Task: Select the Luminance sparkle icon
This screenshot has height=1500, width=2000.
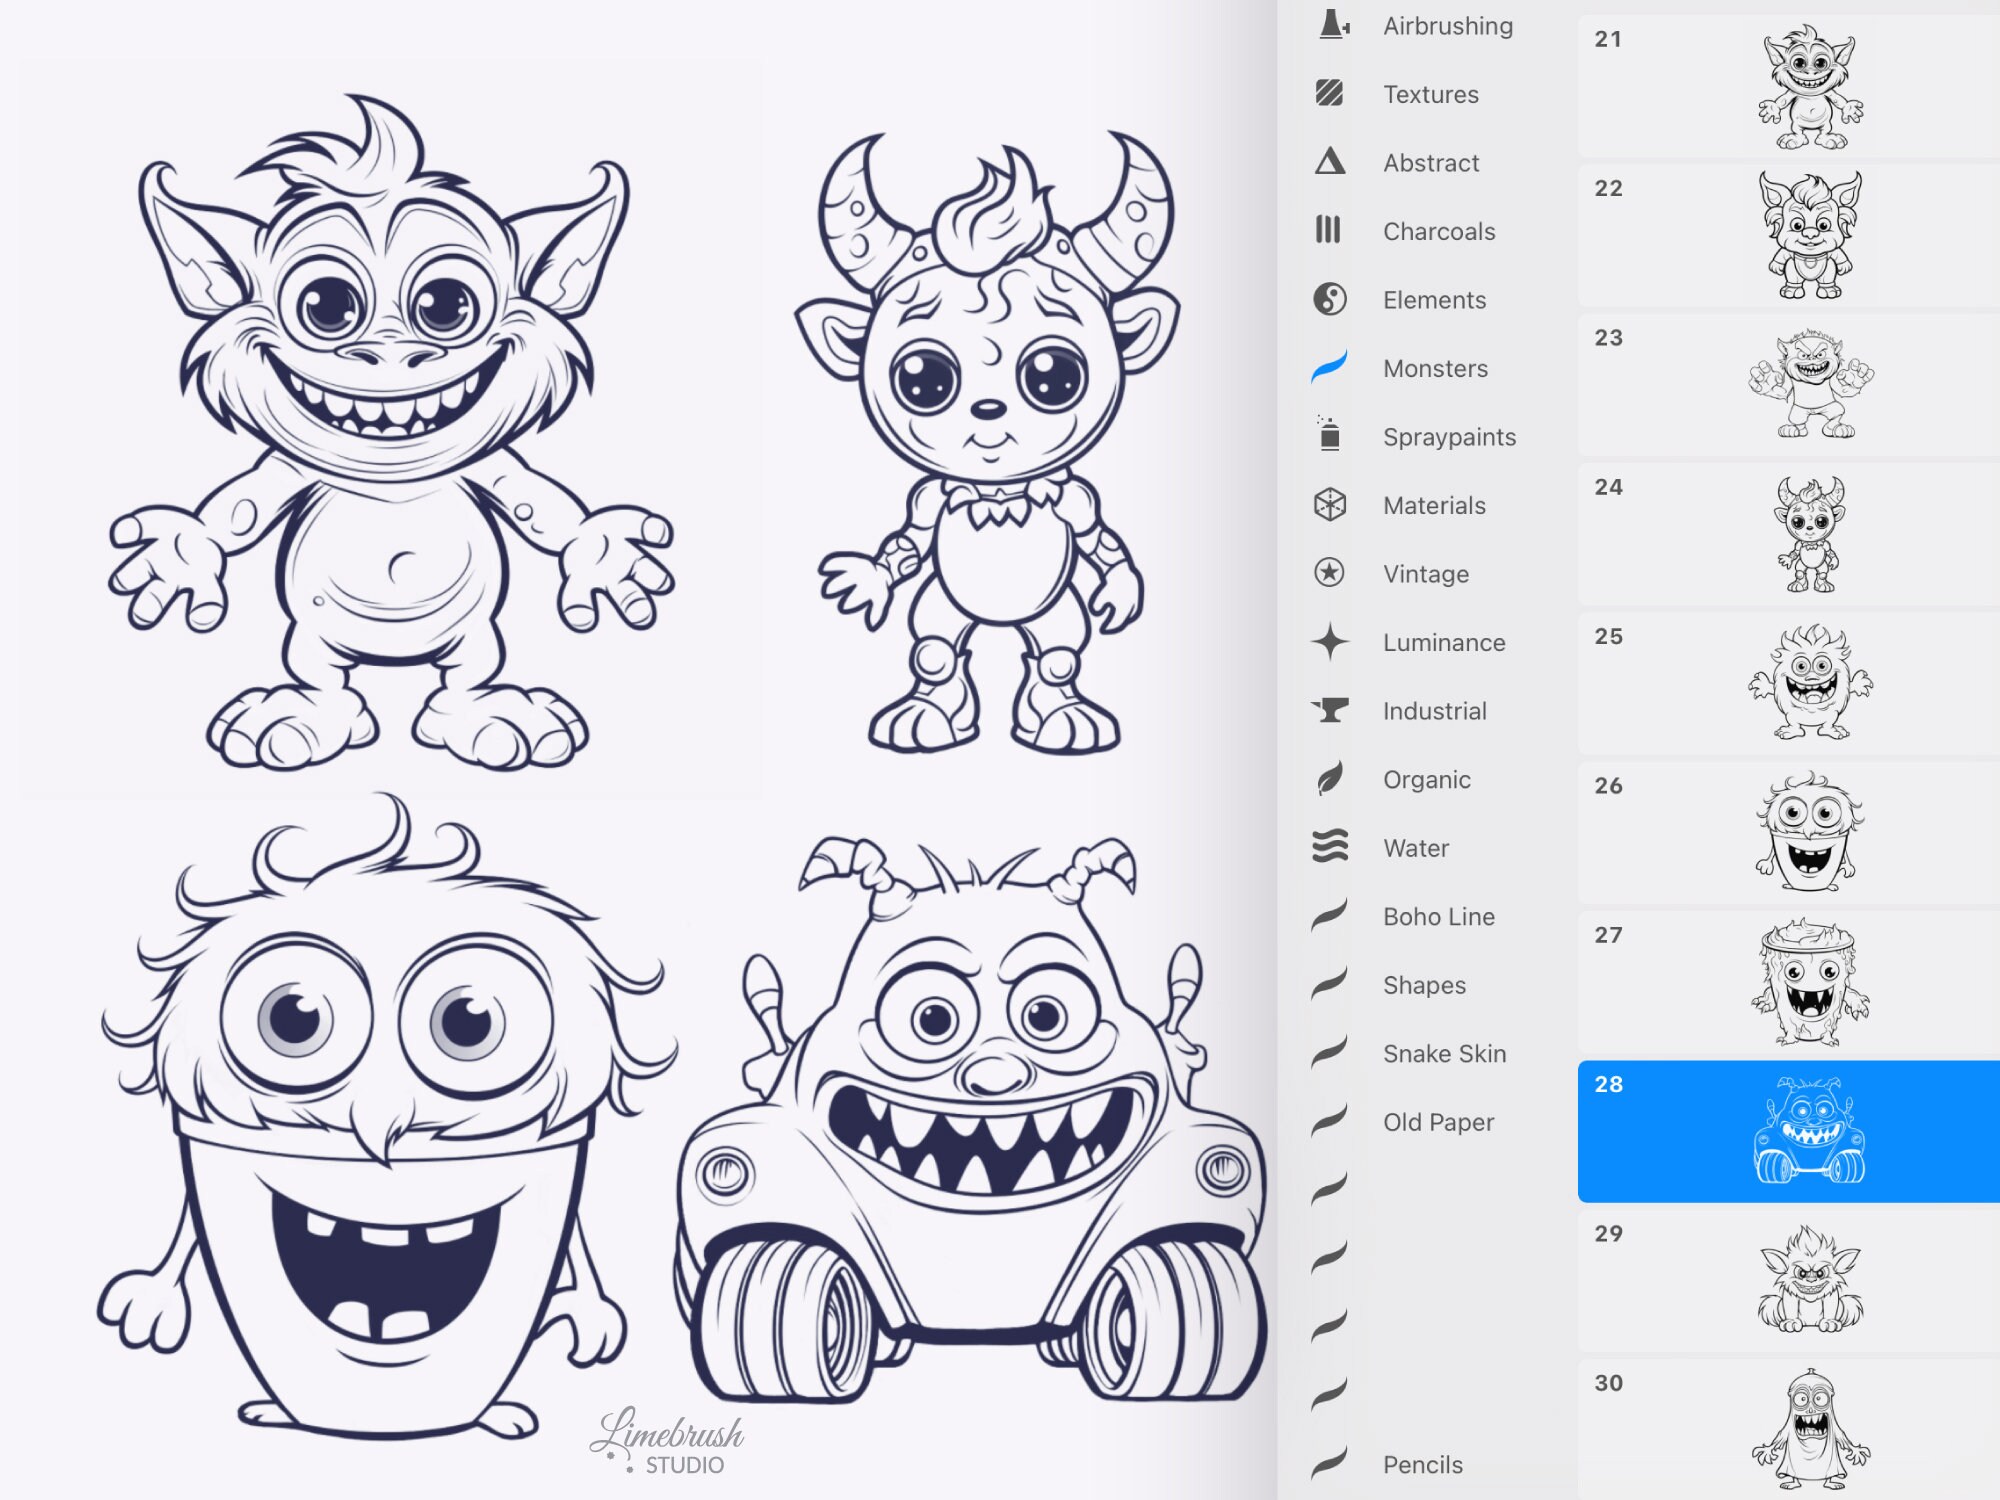Action: pyautogui.click(x=1330, y=642)
